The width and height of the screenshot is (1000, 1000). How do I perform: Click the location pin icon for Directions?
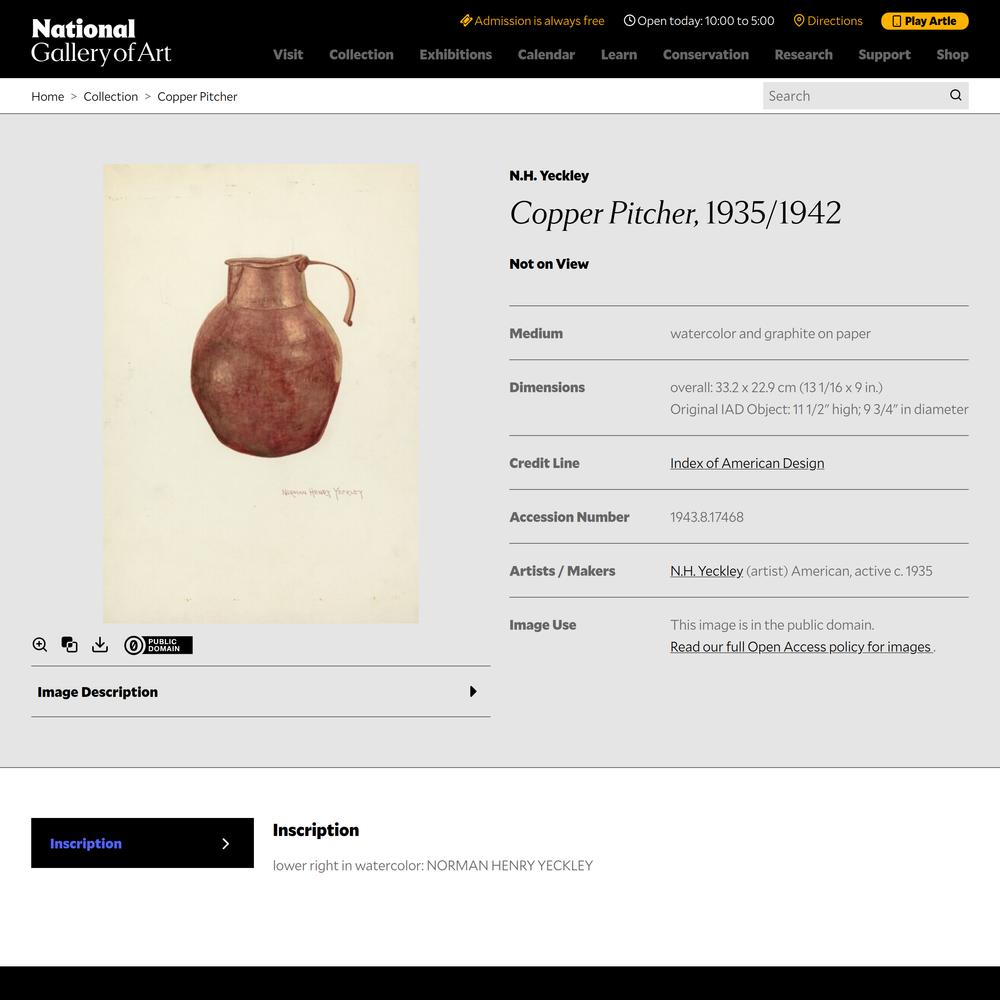coord(798,21)
